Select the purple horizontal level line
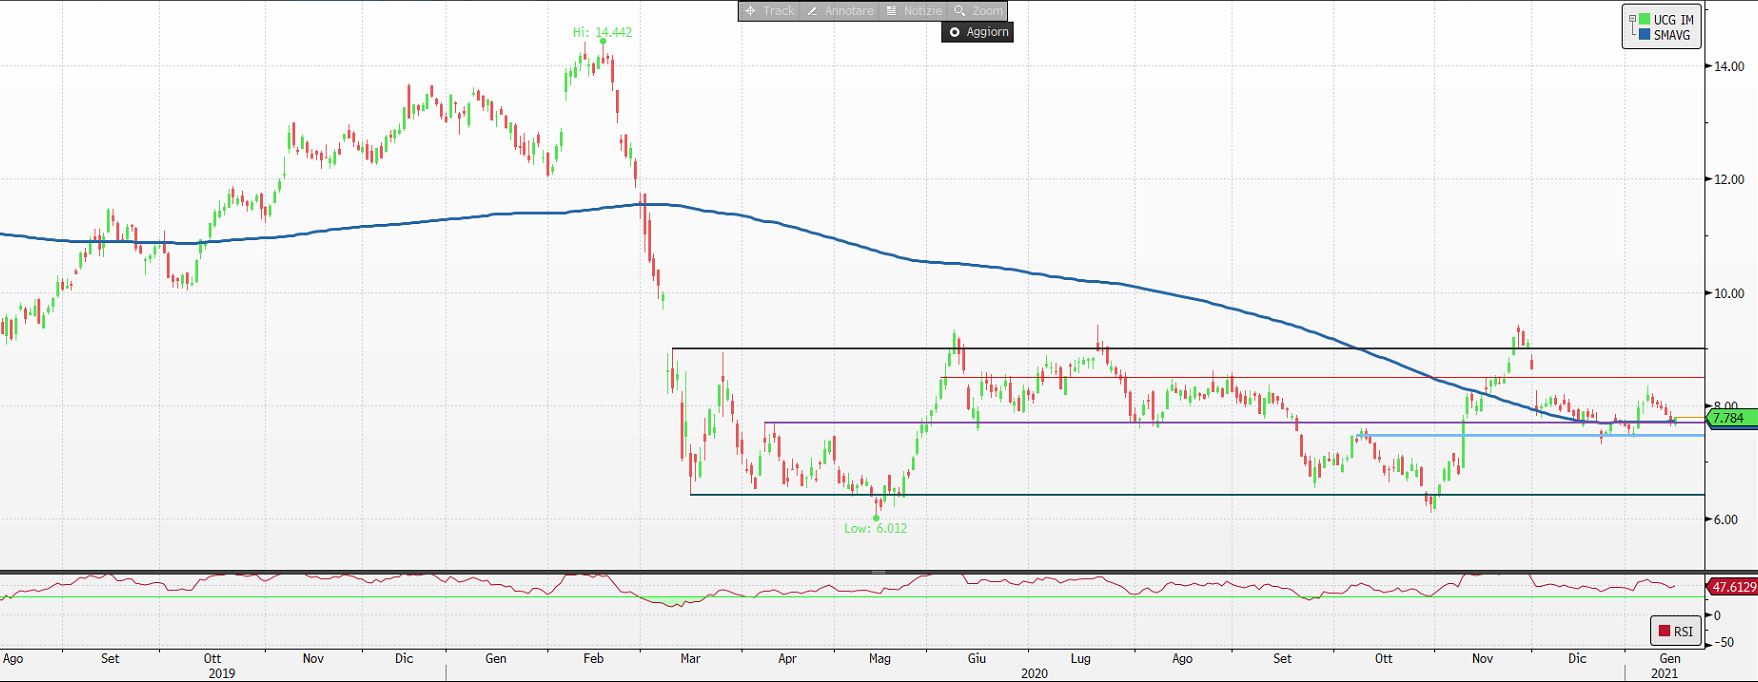Viewport: 1758px width, 682px height. coord(1100,423)
